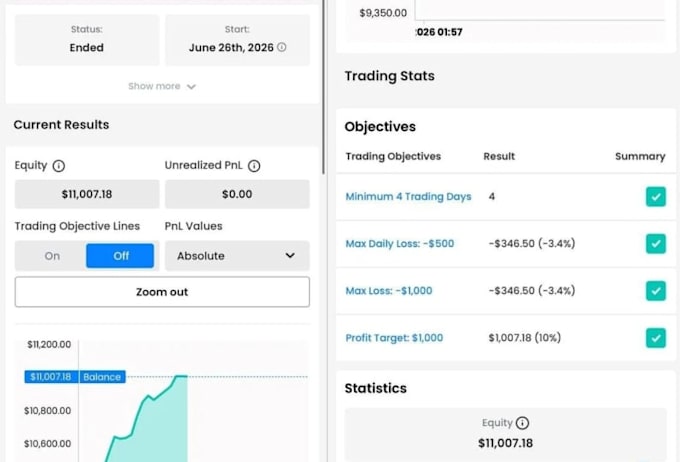
Task: Click the blue $11,007.18 Balance chart label
Action: [75, 377]
